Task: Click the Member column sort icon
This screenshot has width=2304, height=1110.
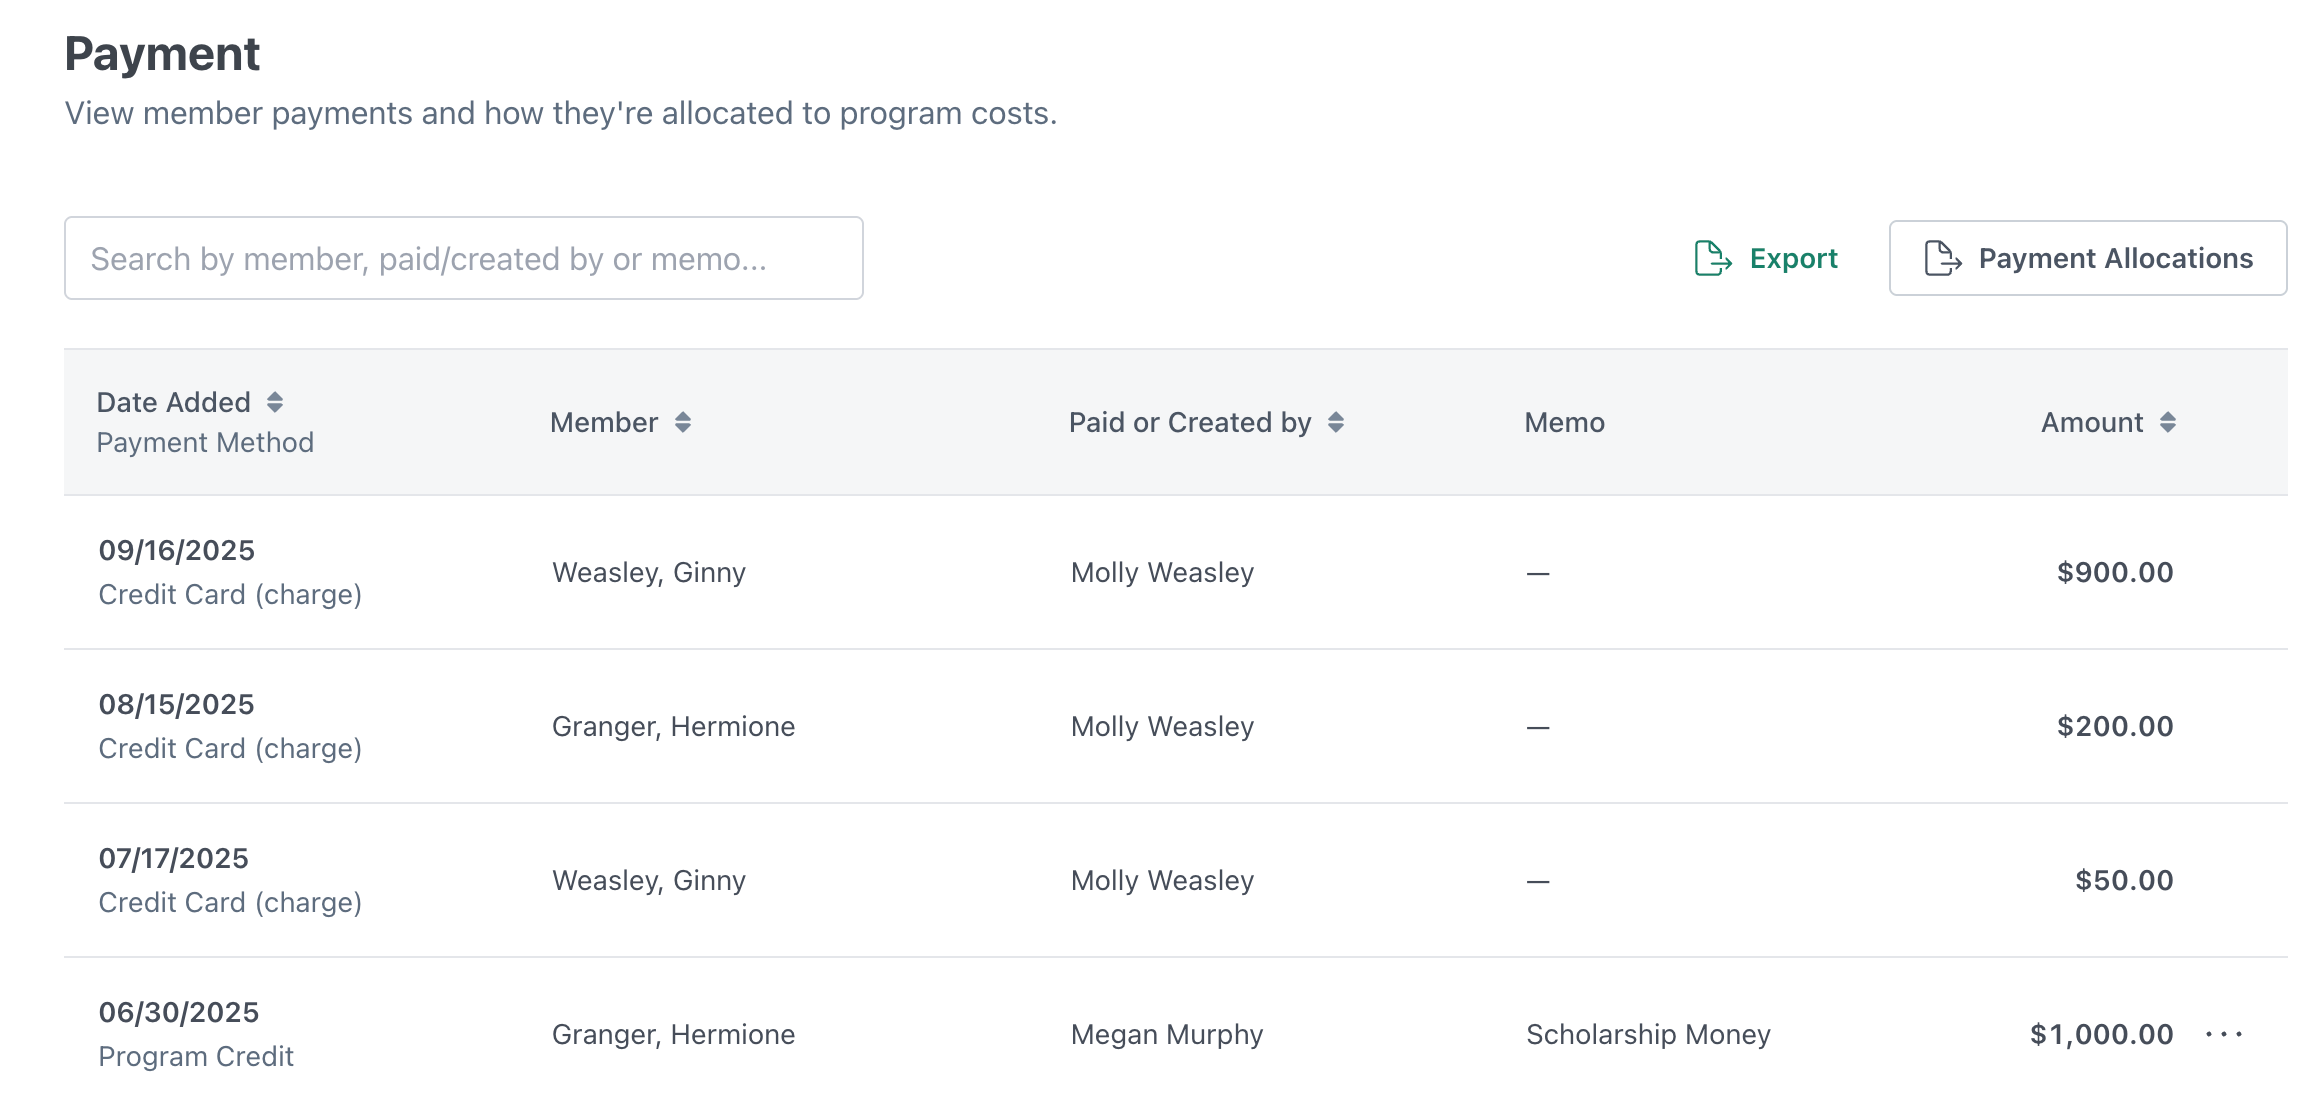Action: [x=683, y=422]
